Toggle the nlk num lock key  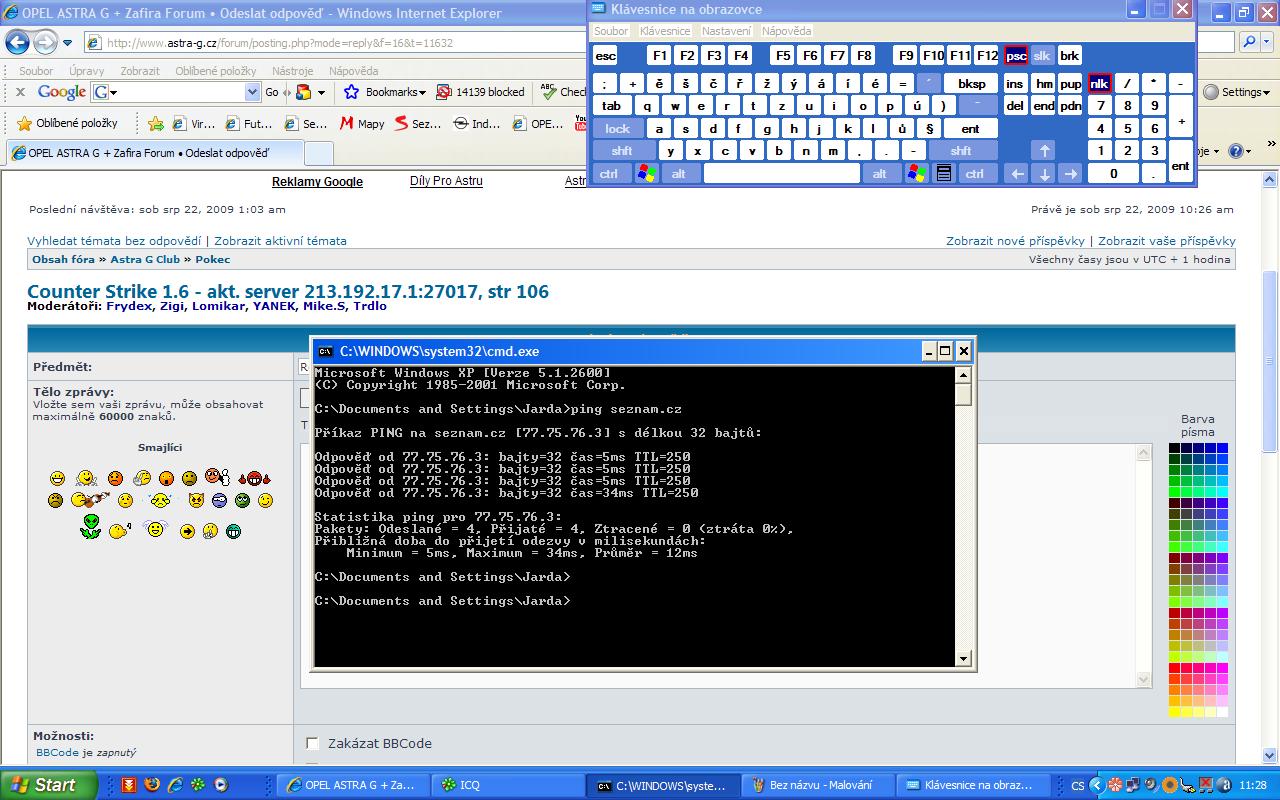[x=1100, y=83]
